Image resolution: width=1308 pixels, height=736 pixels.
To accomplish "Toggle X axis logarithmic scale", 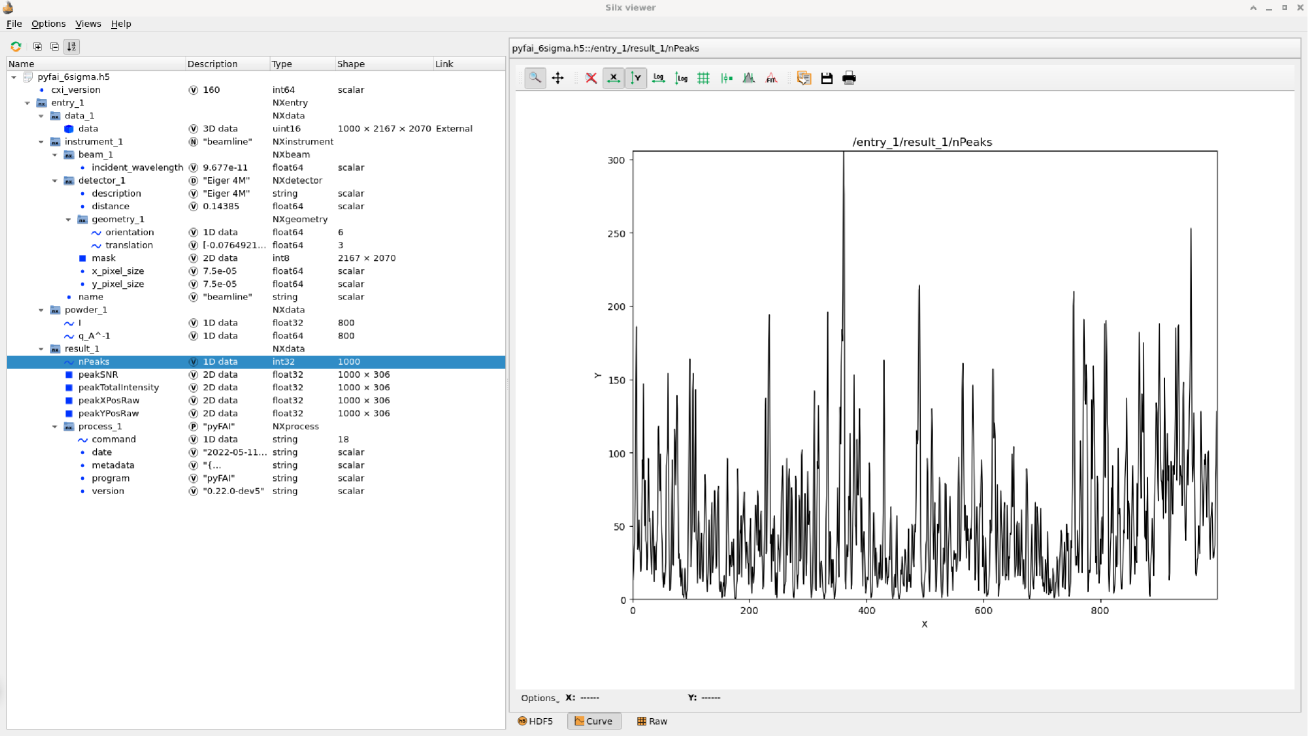I will point(659,78).
